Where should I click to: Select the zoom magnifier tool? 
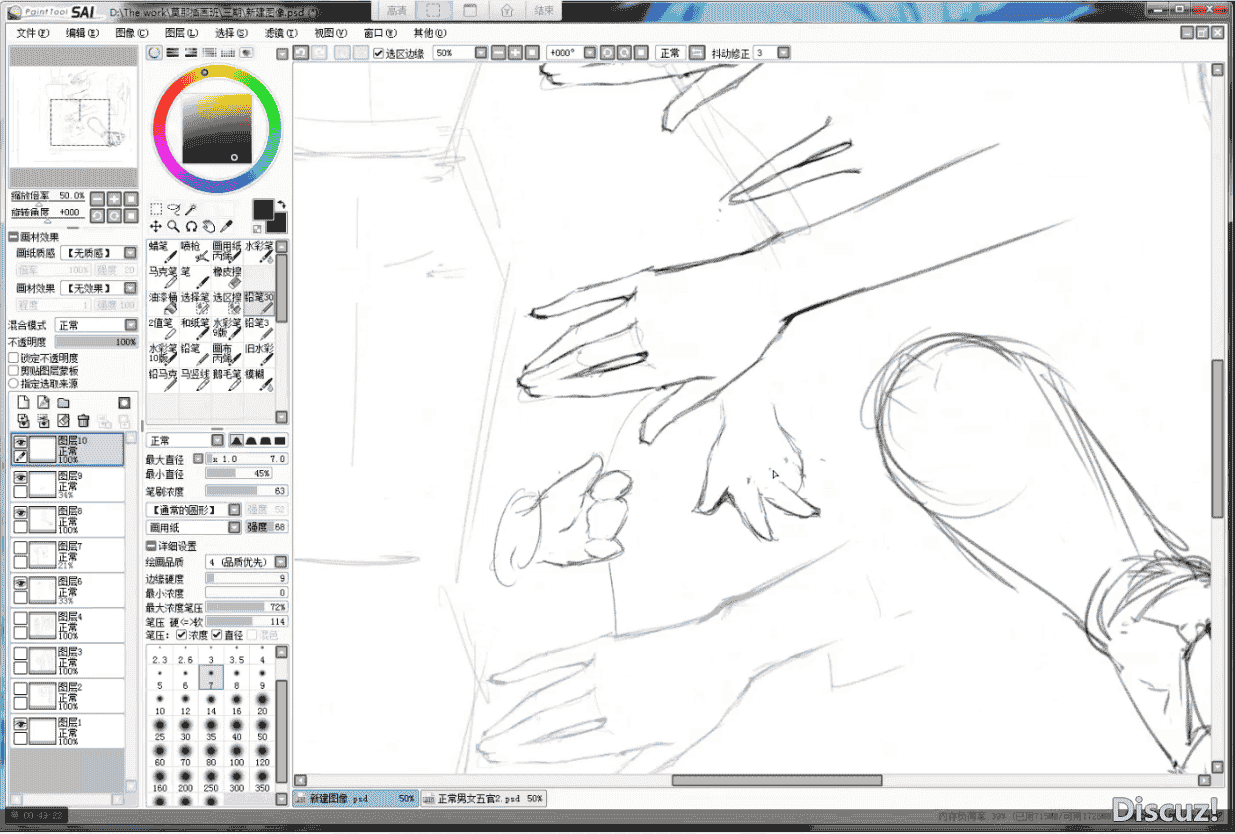tap(173, 227)
